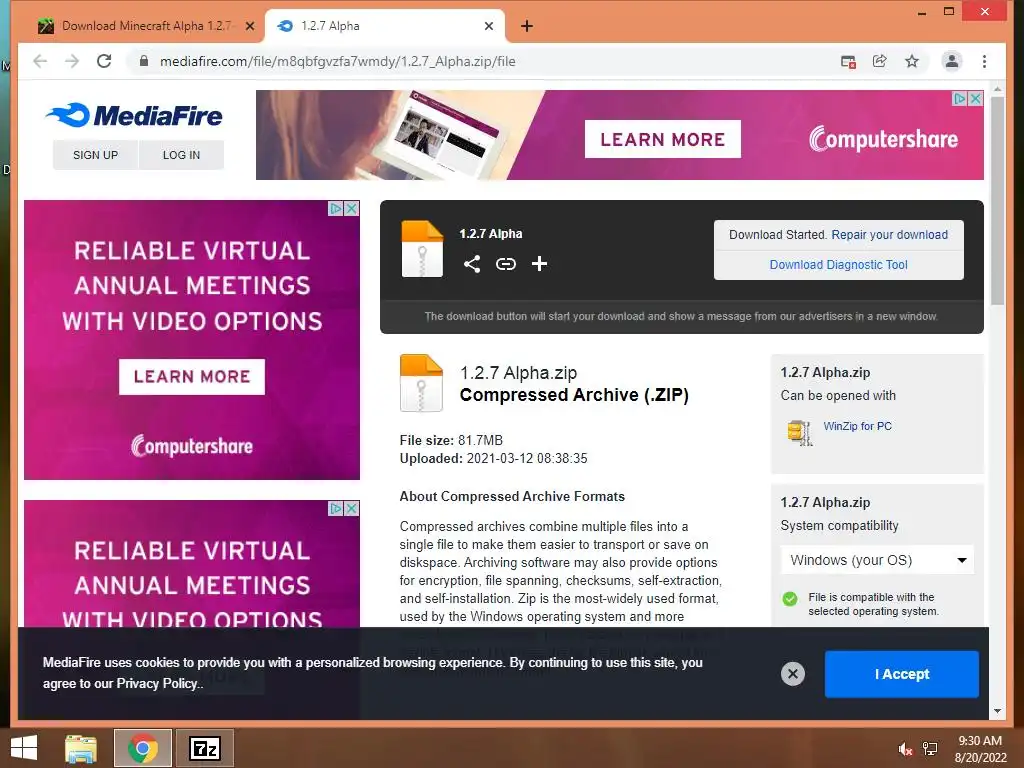The width and height of the screenshot is (1024, 768).
Task: Reload the MediaFire page
Action: click(x=104, y=61)
